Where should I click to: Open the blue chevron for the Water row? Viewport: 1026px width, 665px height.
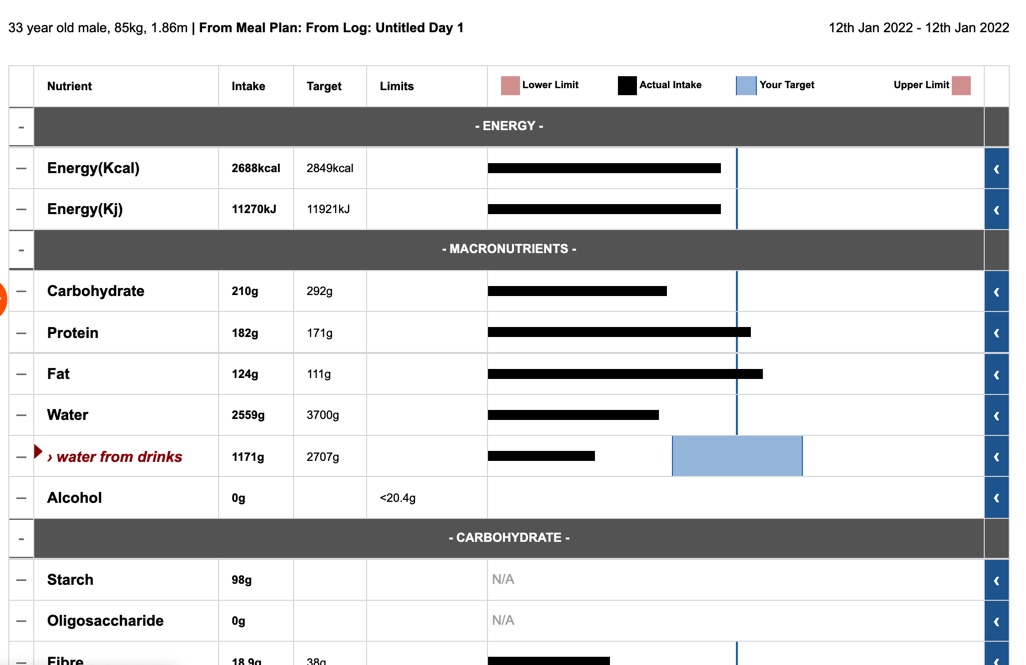coord(996,416)
